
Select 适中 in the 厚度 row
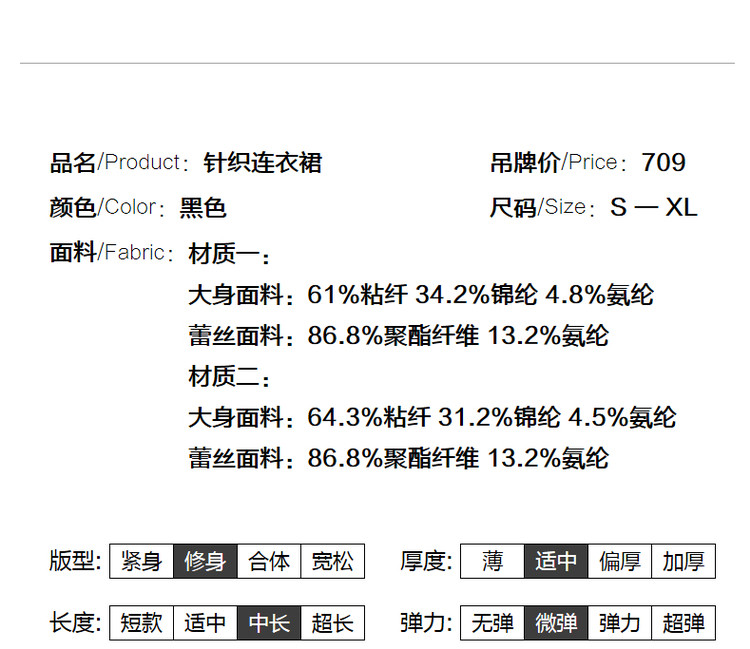coord(556,561)
